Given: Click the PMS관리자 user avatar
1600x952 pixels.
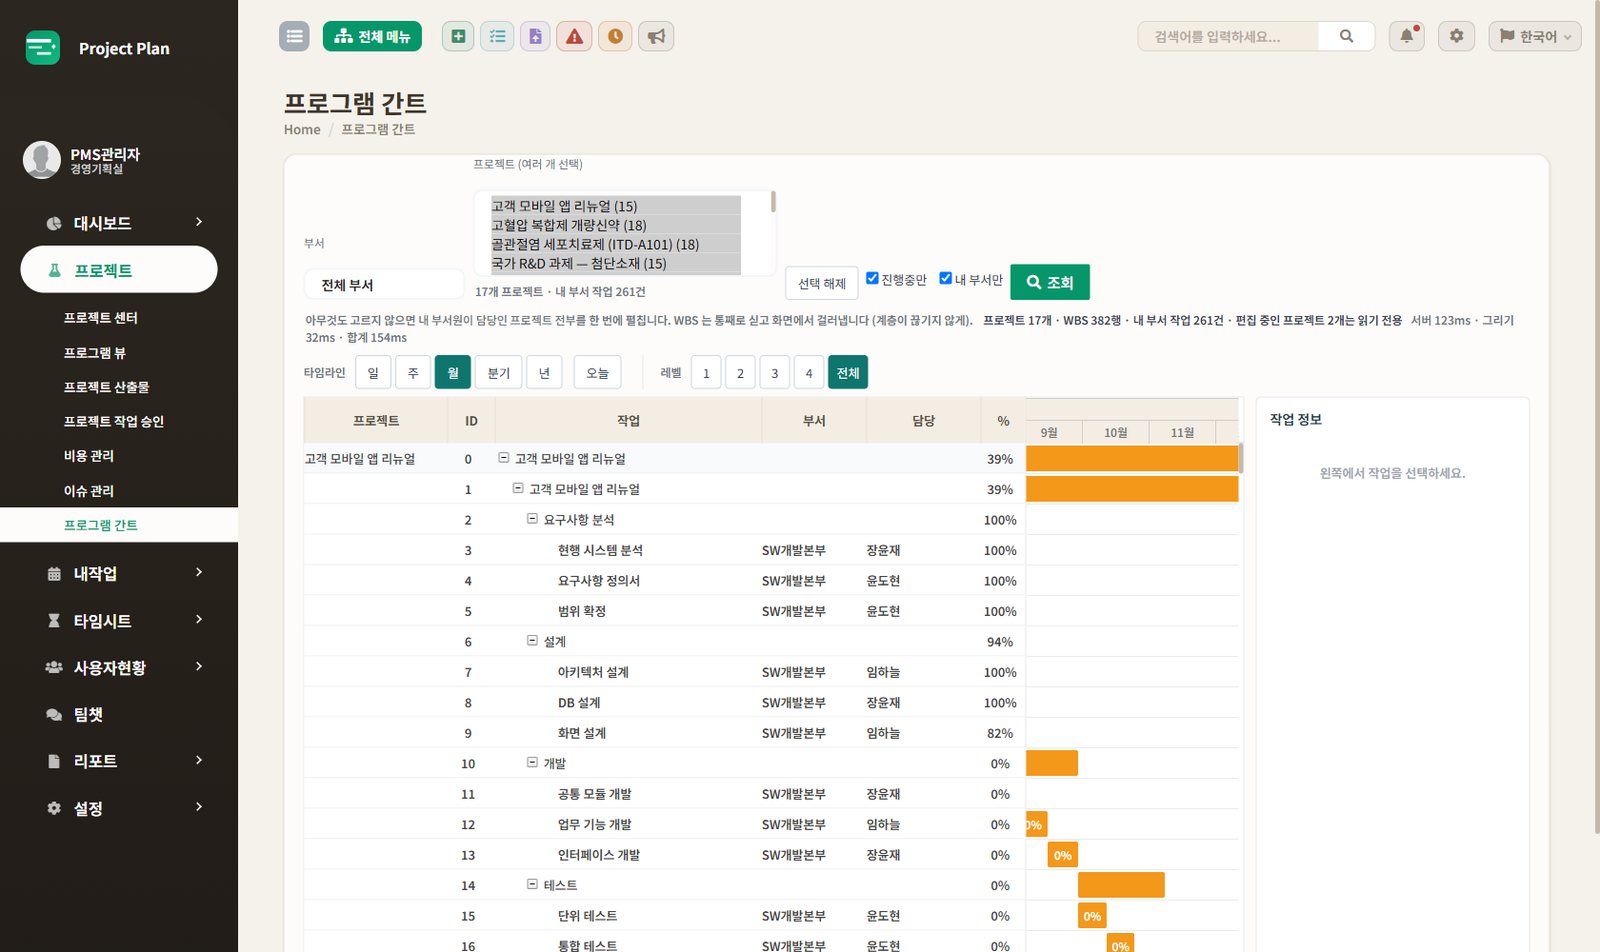Looking at the screenshot, I should pos(42,160).
